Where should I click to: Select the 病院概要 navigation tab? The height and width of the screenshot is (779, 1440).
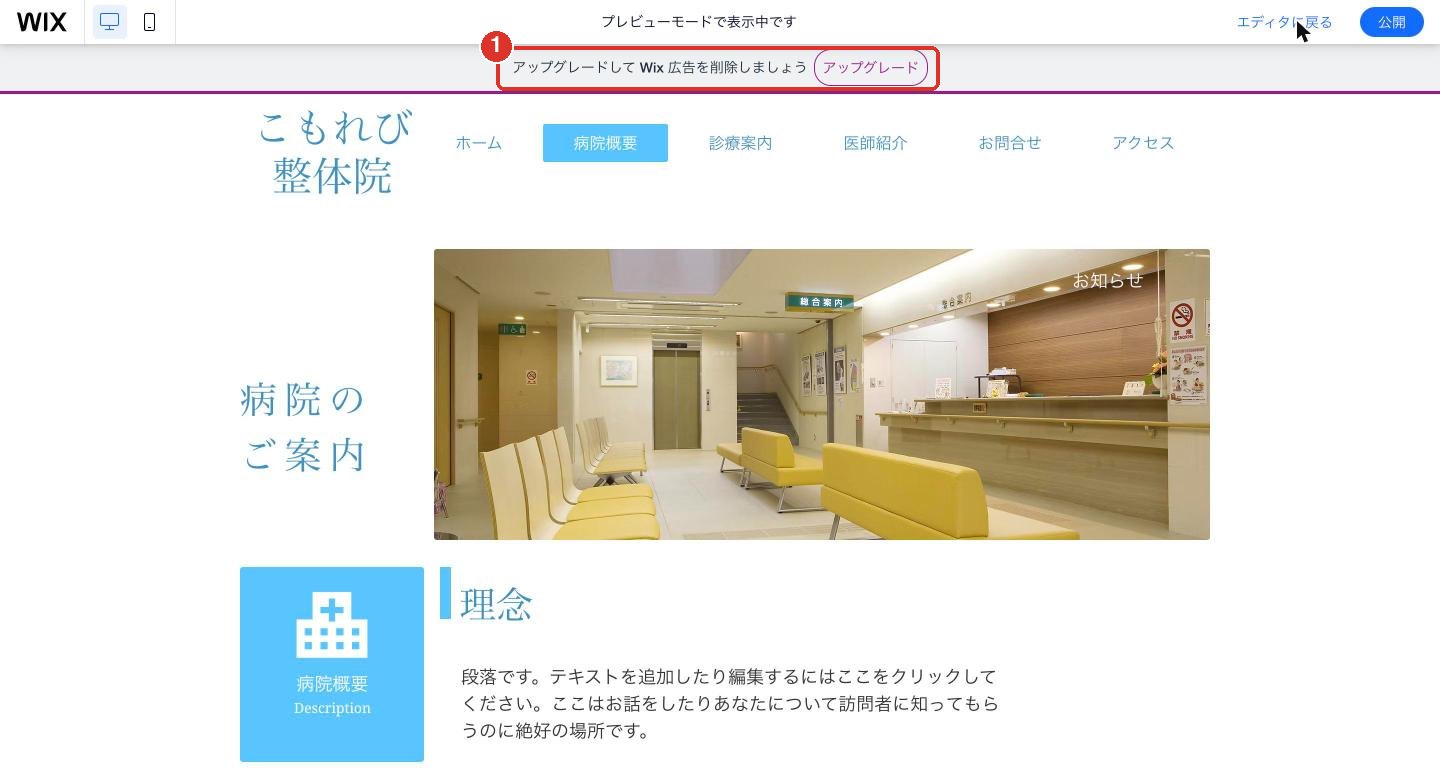[x=605, y=143]
